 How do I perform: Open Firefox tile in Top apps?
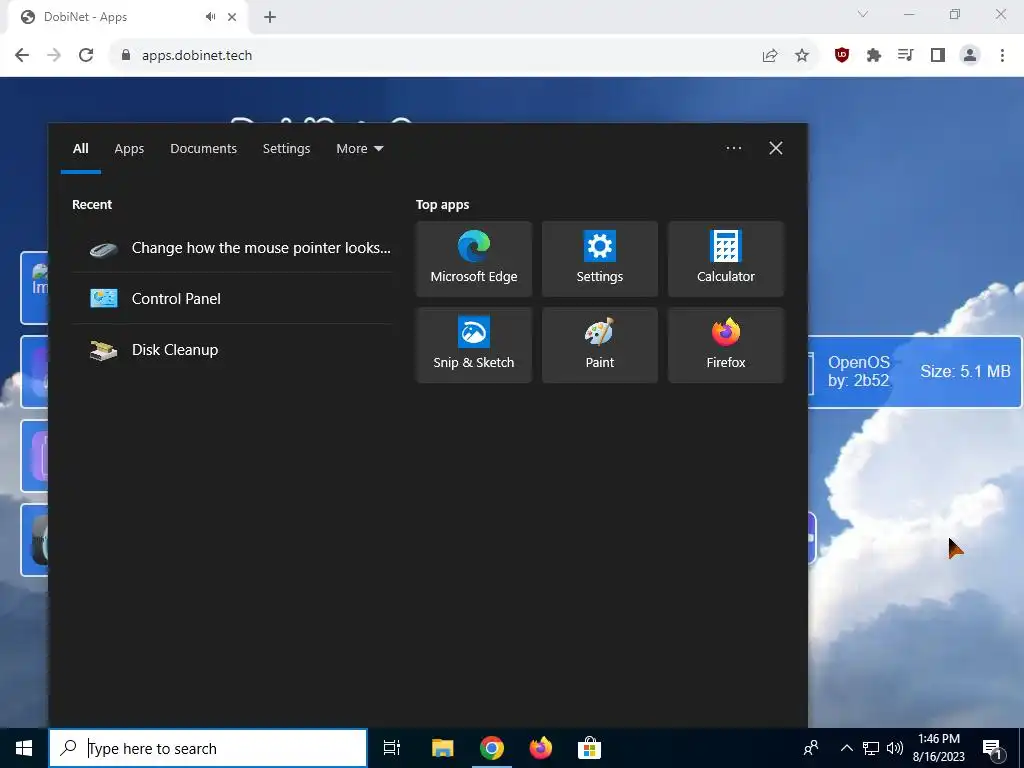tap(726, 345)
